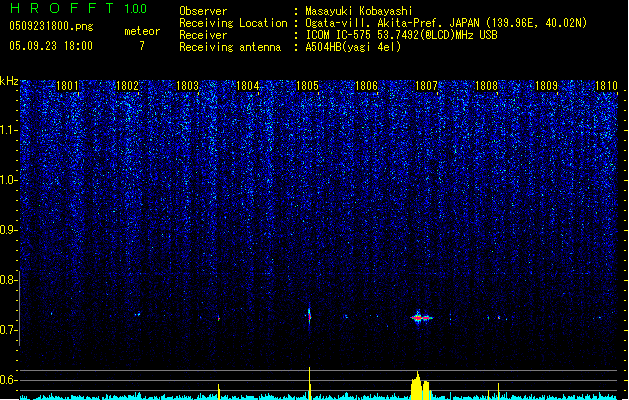Screen dimensions: 629x400
Task: Click the meteor count value 7
Action: pyautogui.click(x=142, y=46)
